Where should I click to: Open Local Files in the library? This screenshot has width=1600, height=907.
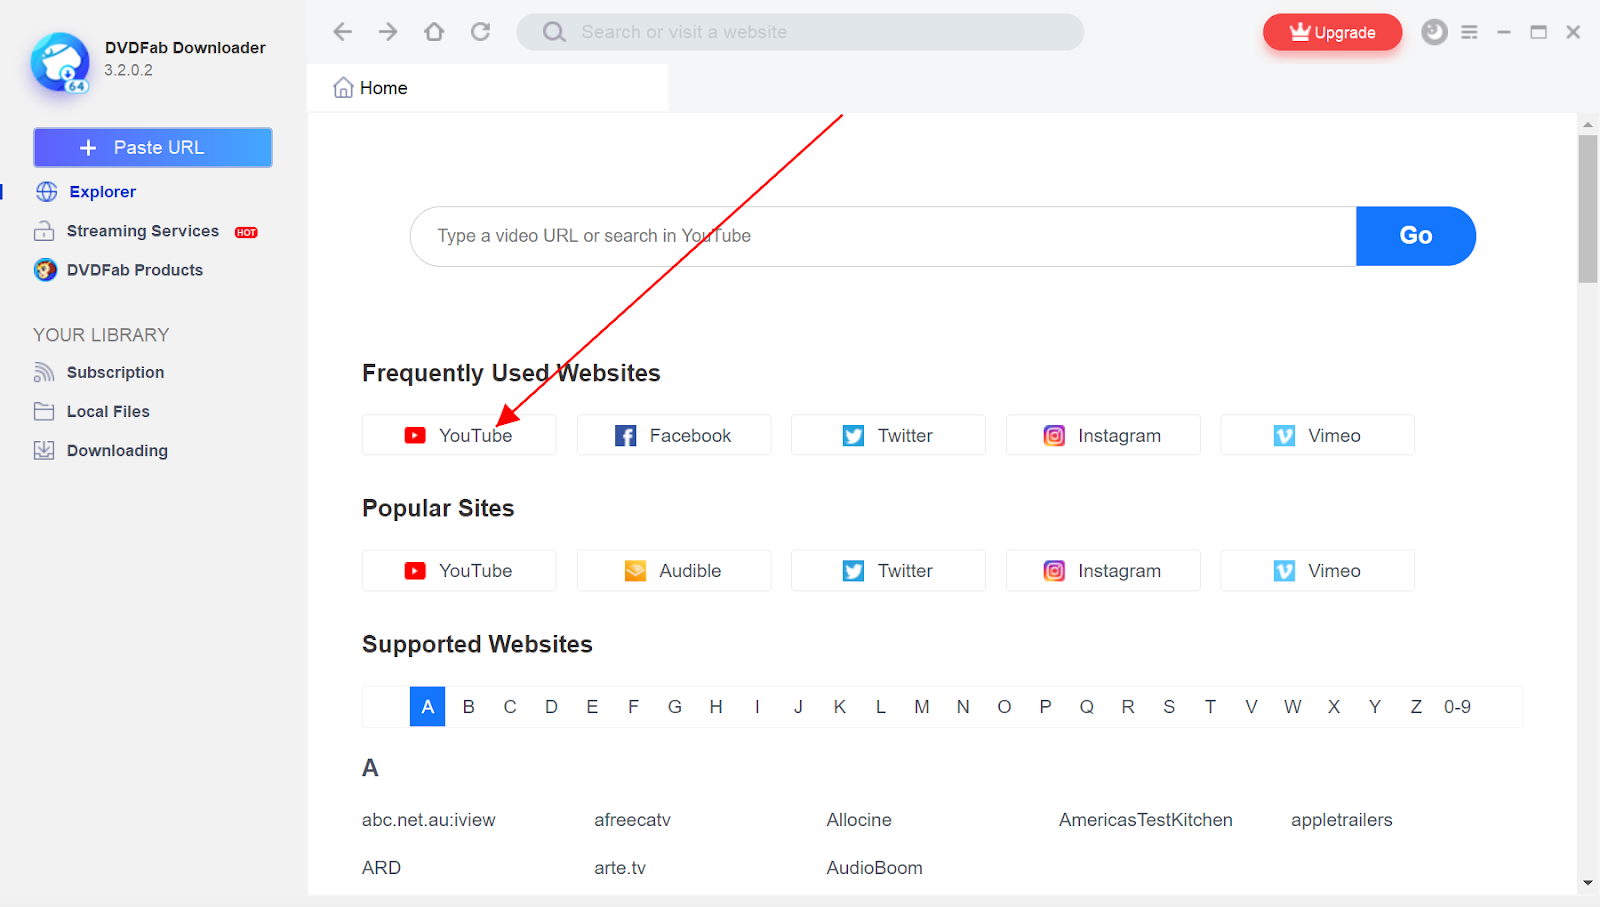pos(92,411)
